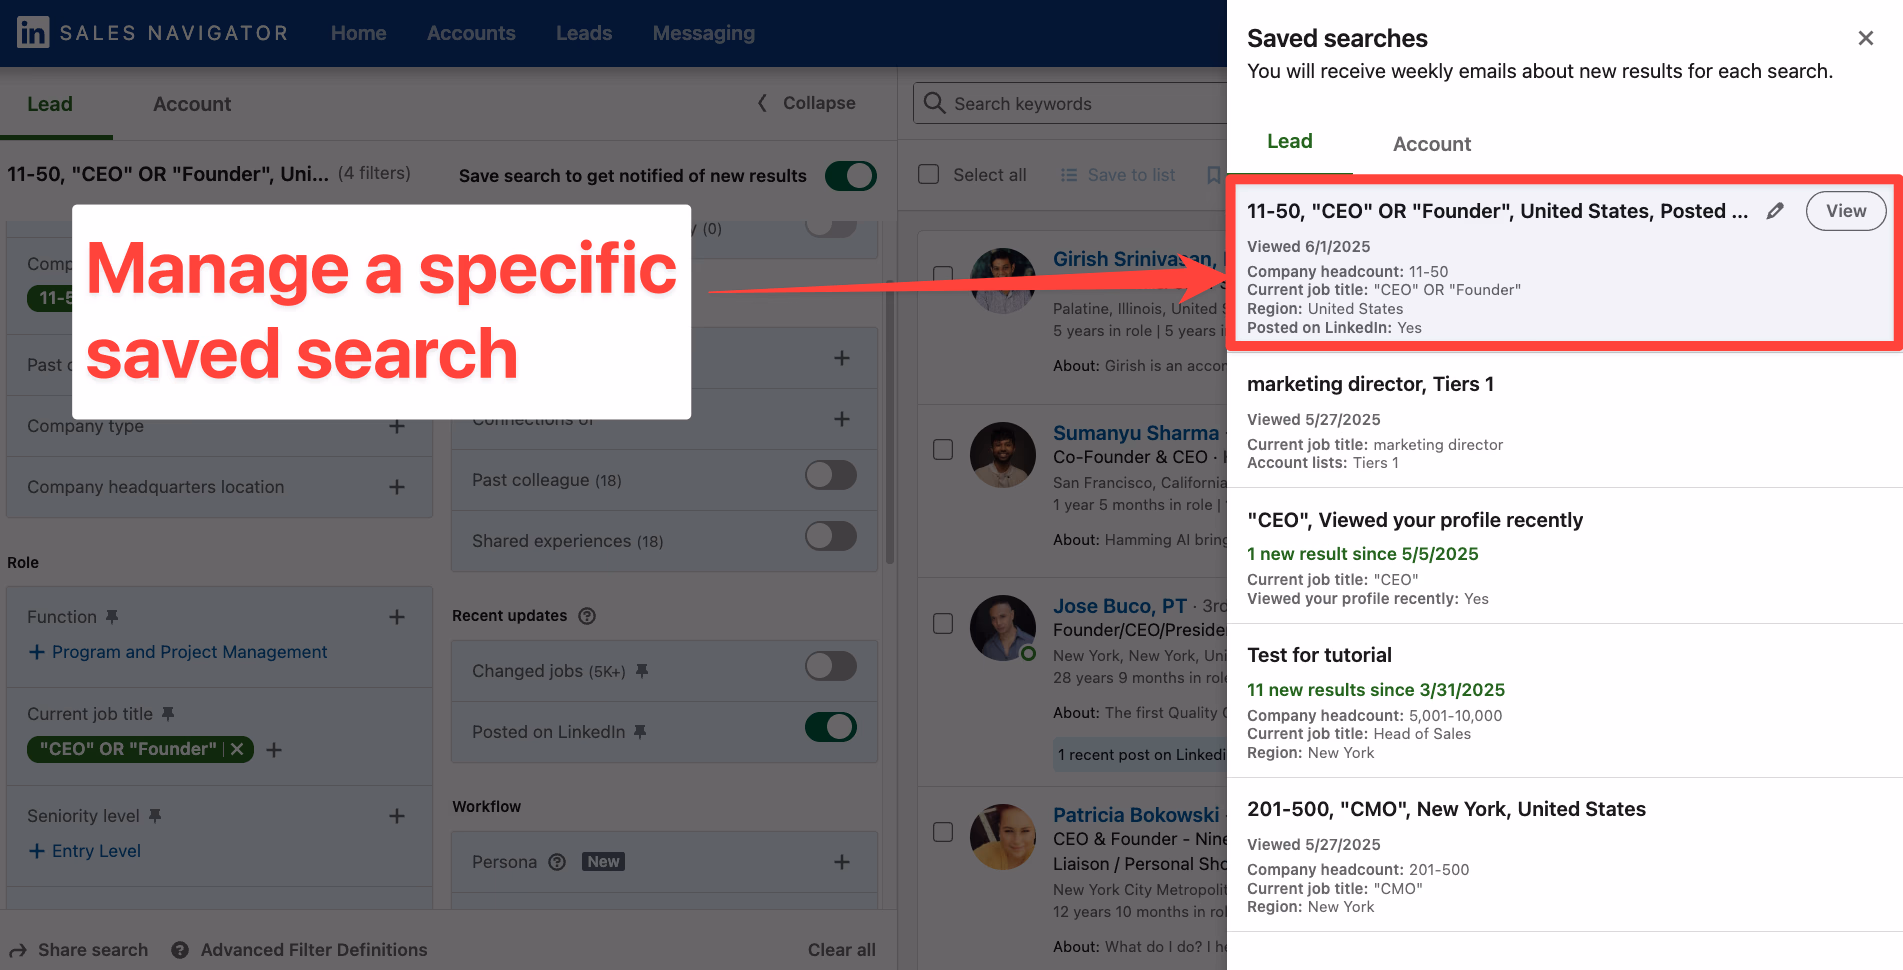This screenshot has height=970, width=1903.
Task: Check the Select all checkbox
Action: (x=929, y=174)
